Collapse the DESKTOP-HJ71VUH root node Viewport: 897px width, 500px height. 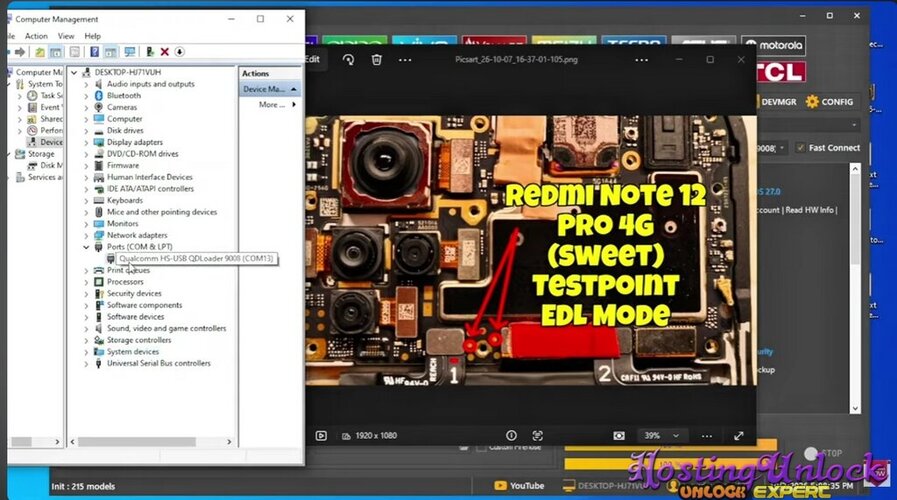(x=74, y=73)
